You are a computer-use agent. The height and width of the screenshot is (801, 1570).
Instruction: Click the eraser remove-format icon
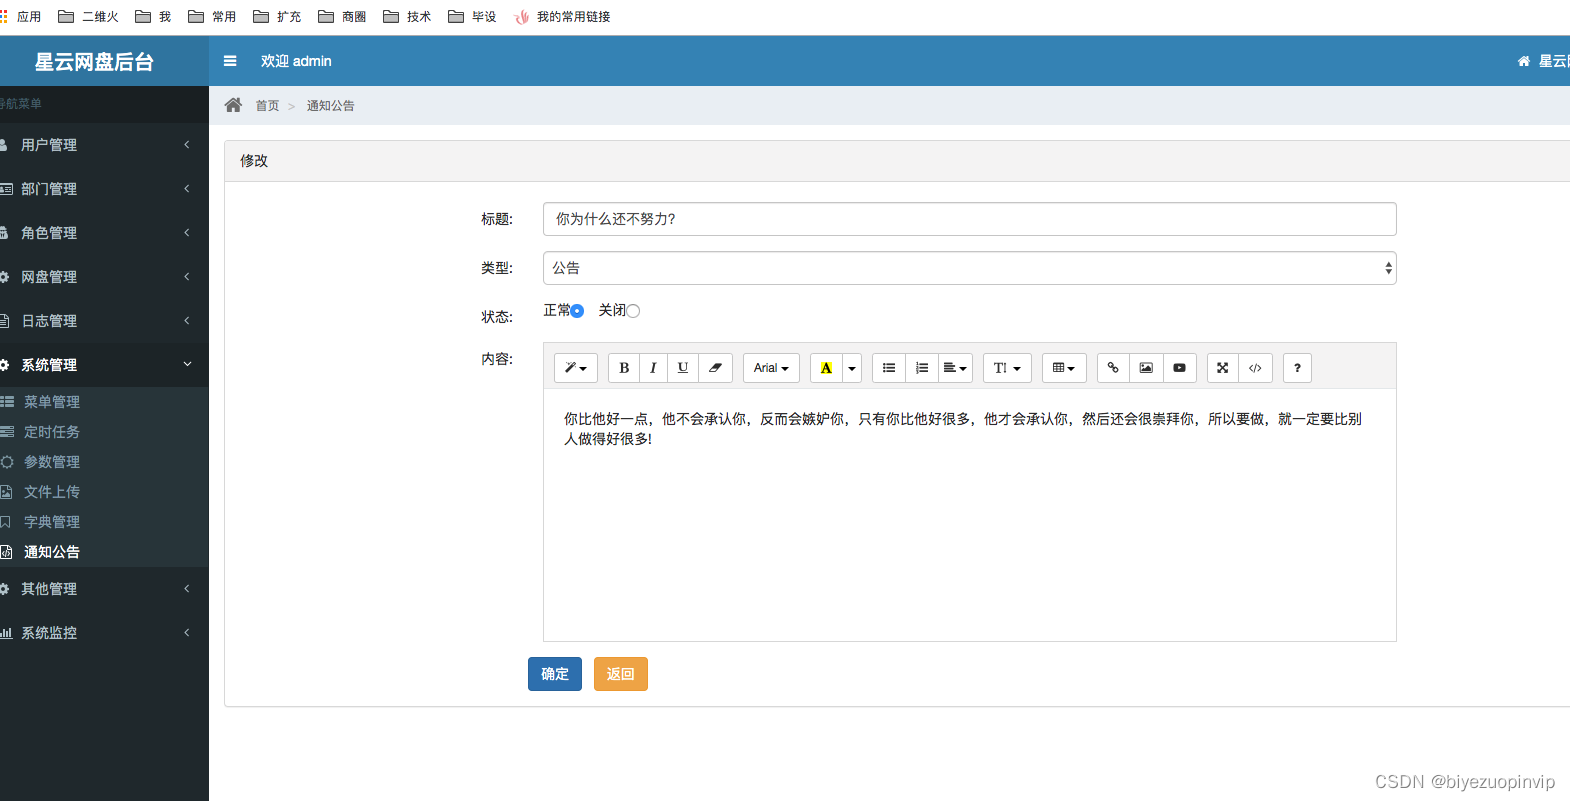(715, 368)
